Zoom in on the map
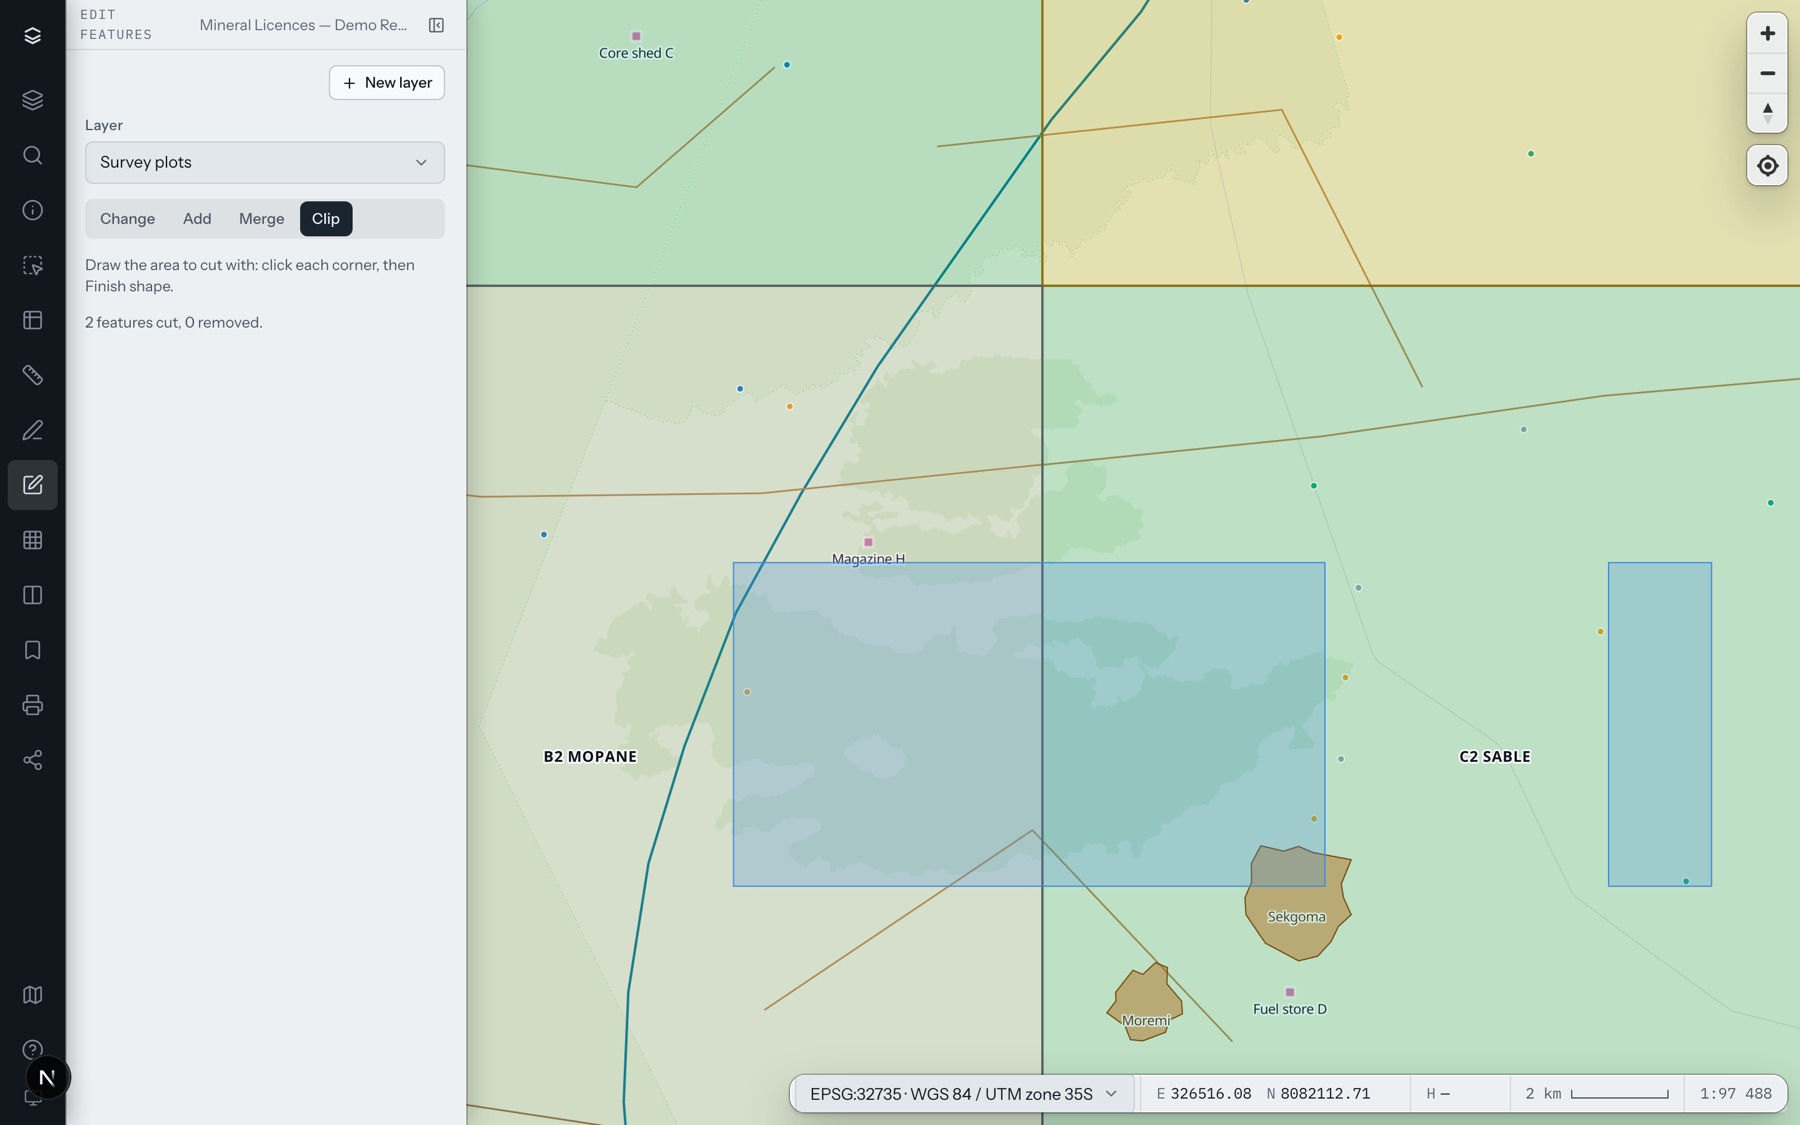The image size is (1800, 1125). pos(1767,33)
